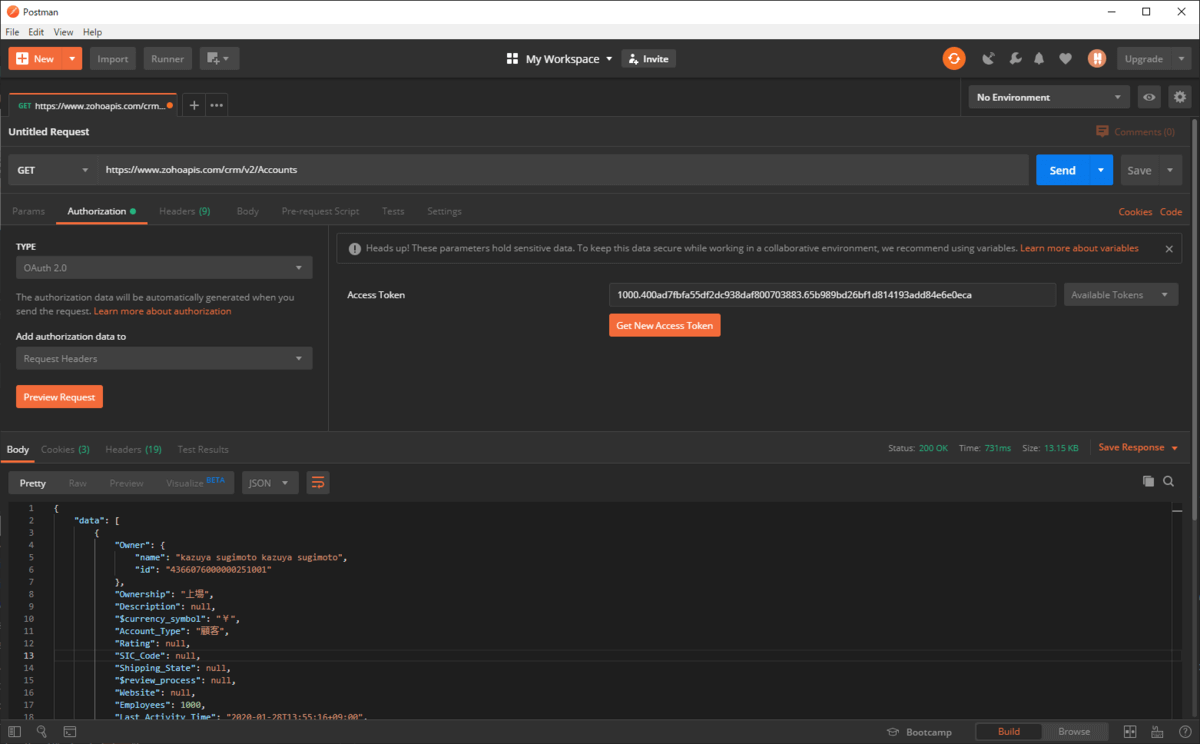Open the environment quick look eye
This screenshot has width=1200, height=744.
point(1149,97)
